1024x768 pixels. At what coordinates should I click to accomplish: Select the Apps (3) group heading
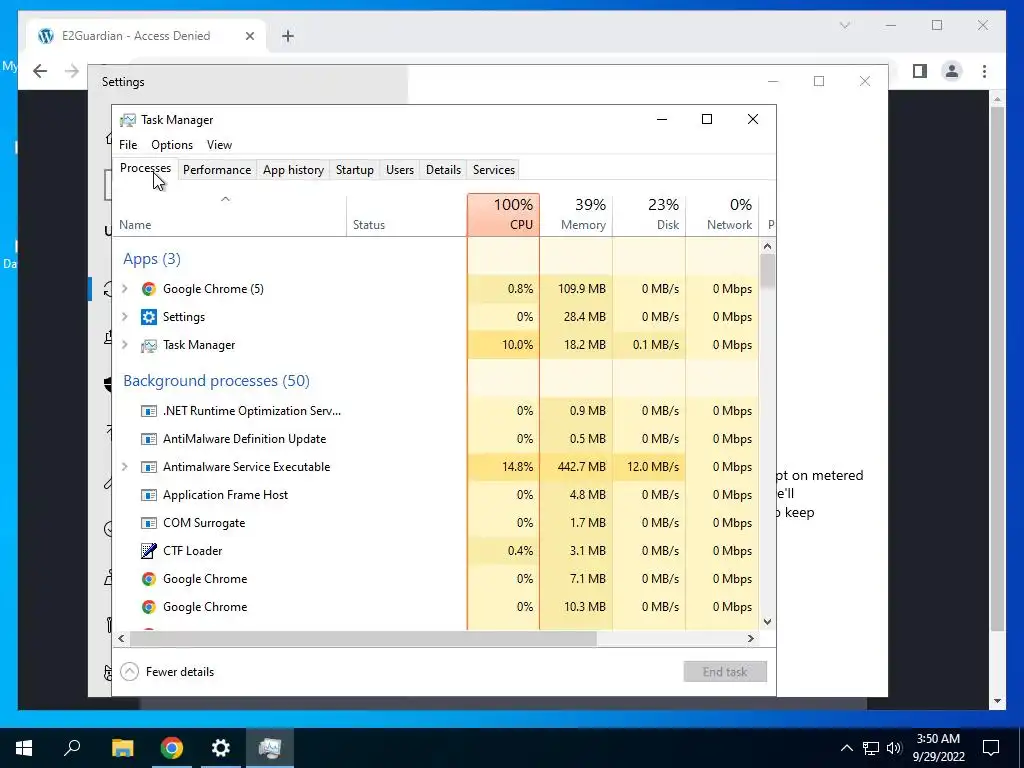(152, 259)
